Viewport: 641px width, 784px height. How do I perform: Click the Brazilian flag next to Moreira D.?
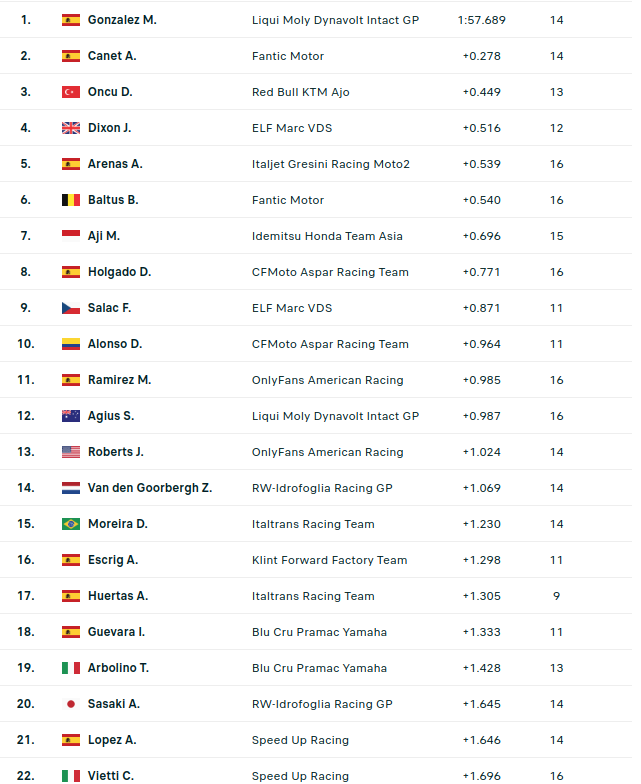pos(70,524)
